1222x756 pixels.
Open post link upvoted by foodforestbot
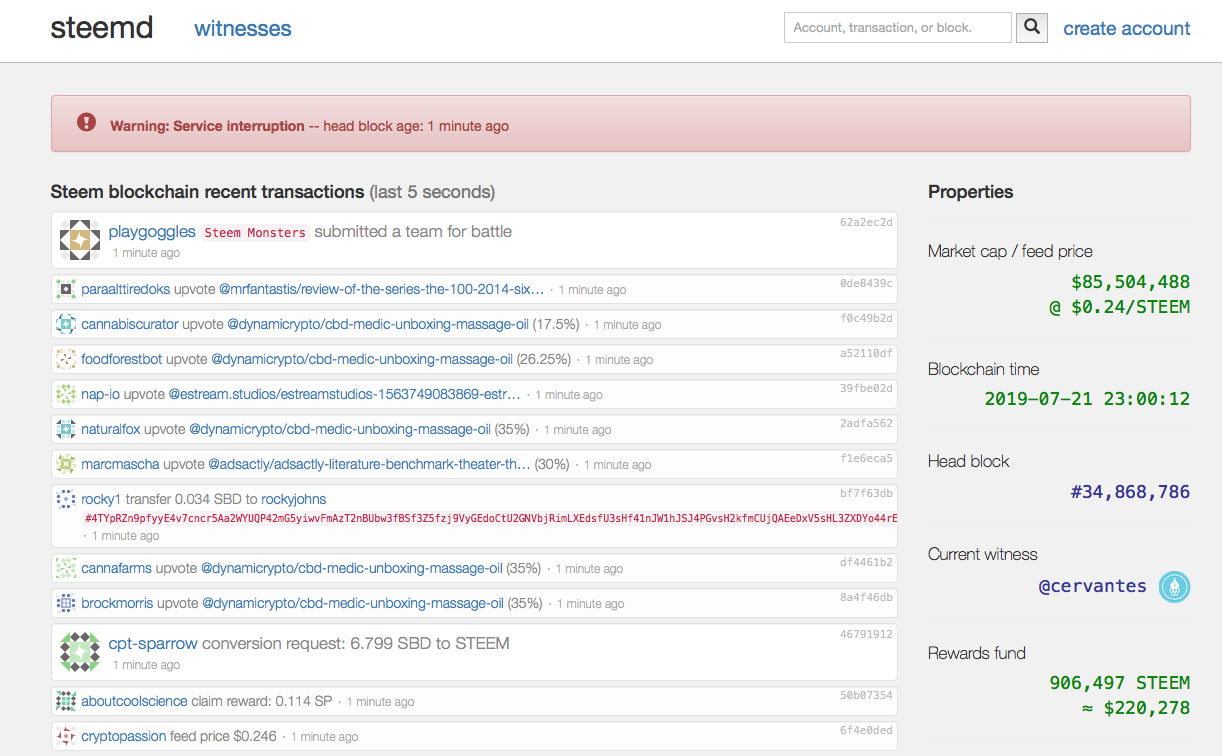[362, 359]
